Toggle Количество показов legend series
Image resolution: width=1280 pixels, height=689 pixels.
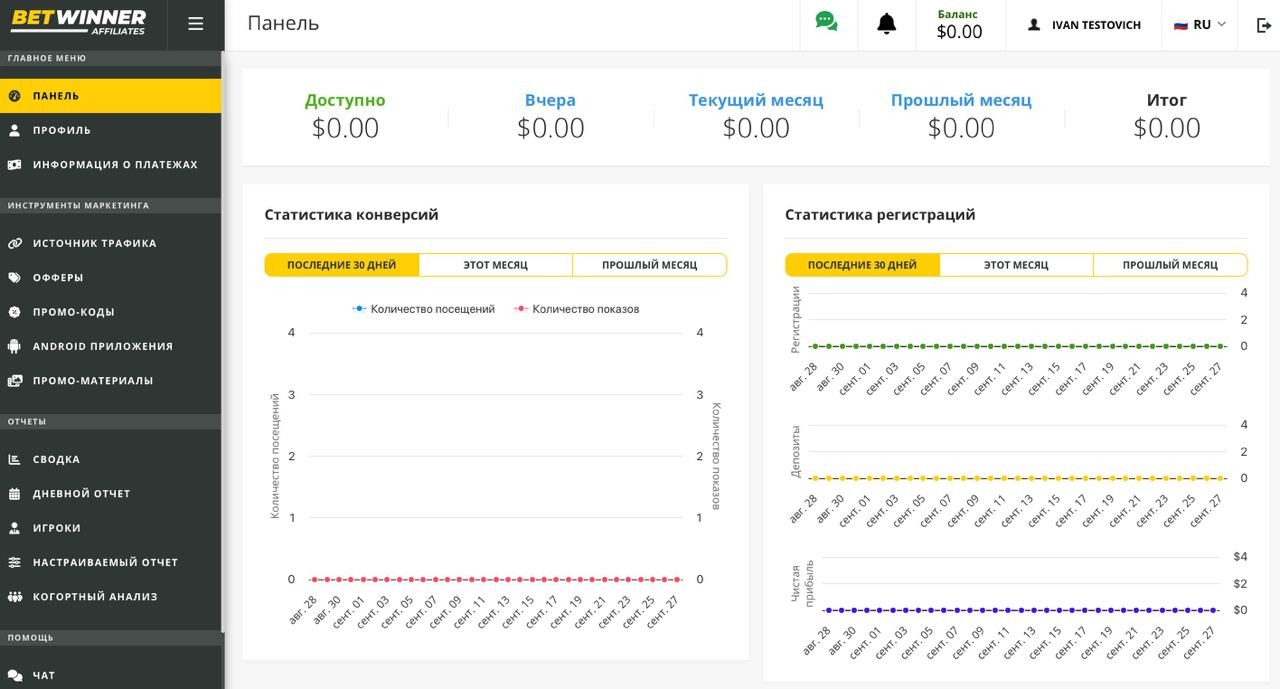click(x=577, y=309)
